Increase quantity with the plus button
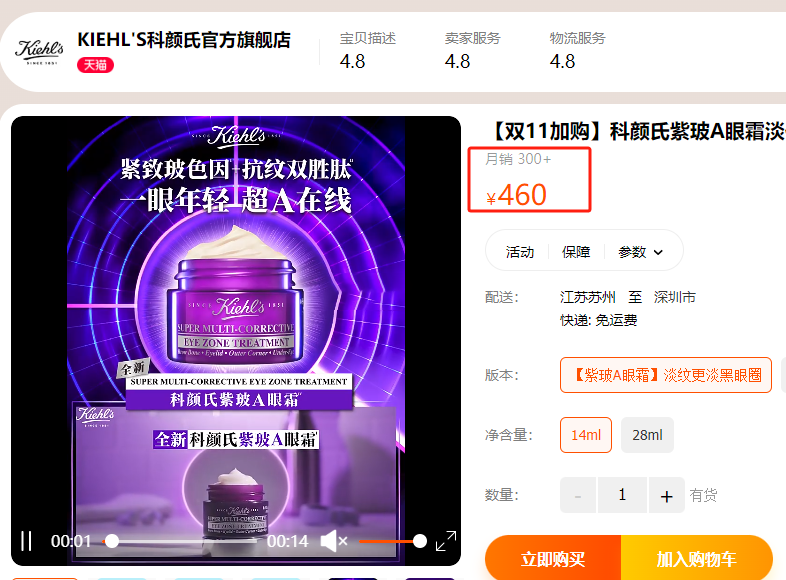This screenshot has width=786, height=580. 666,495
